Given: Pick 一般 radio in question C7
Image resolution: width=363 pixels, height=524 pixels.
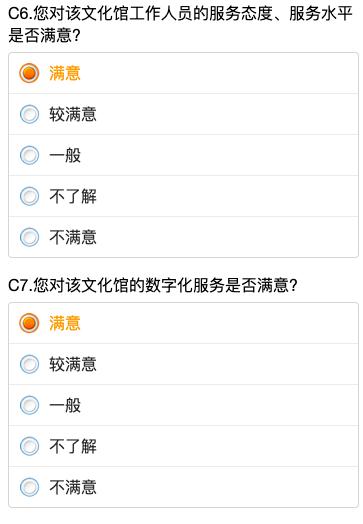Looking at the screenshot, I should point(29,405).
